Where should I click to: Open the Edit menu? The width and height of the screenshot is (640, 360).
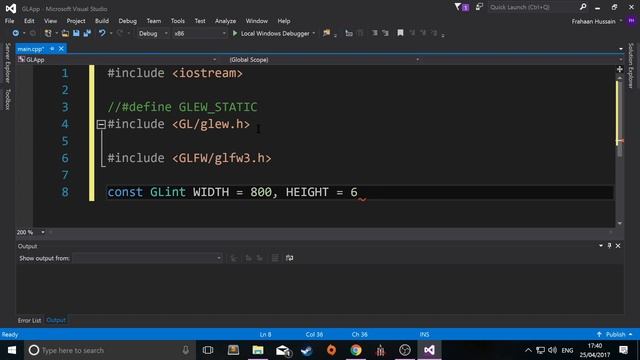click(x=29, y=21)
